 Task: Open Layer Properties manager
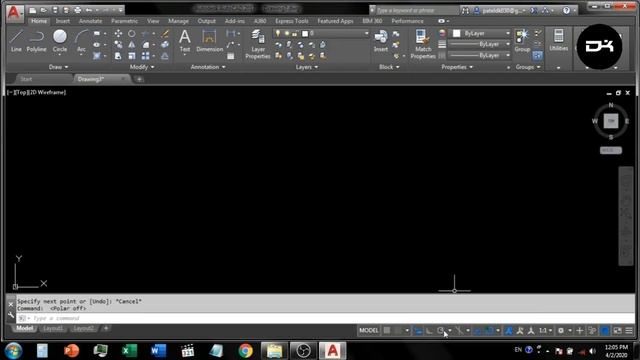(x=258, y=44)
